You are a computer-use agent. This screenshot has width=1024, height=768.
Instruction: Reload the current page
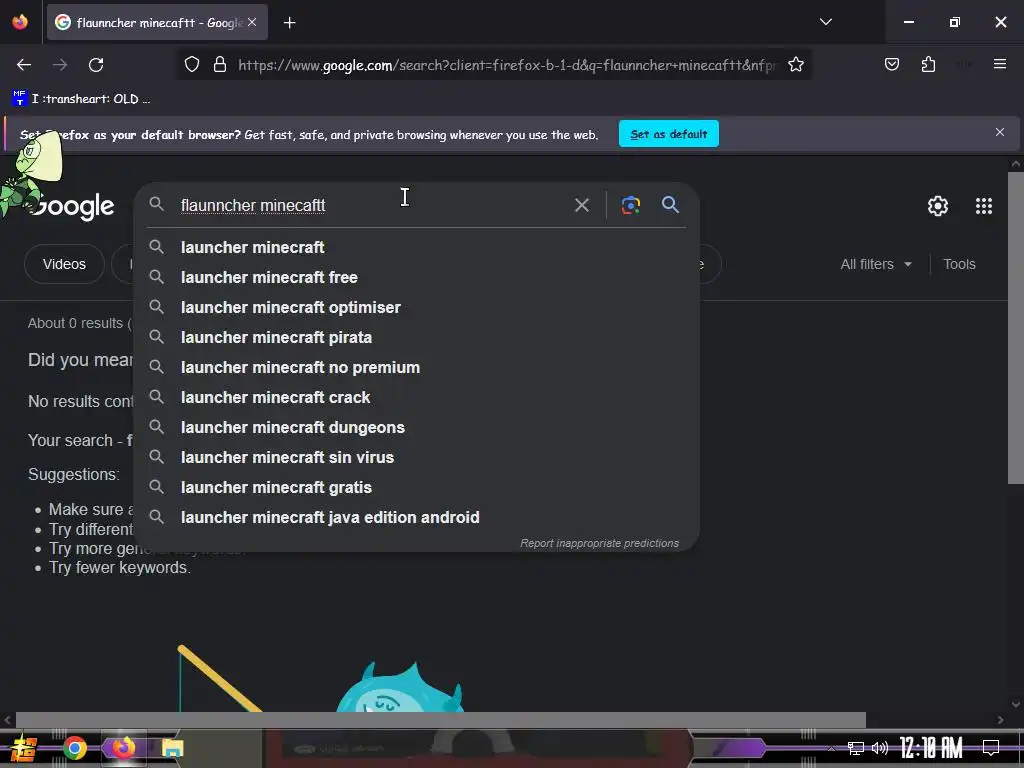tap(96, 65)
